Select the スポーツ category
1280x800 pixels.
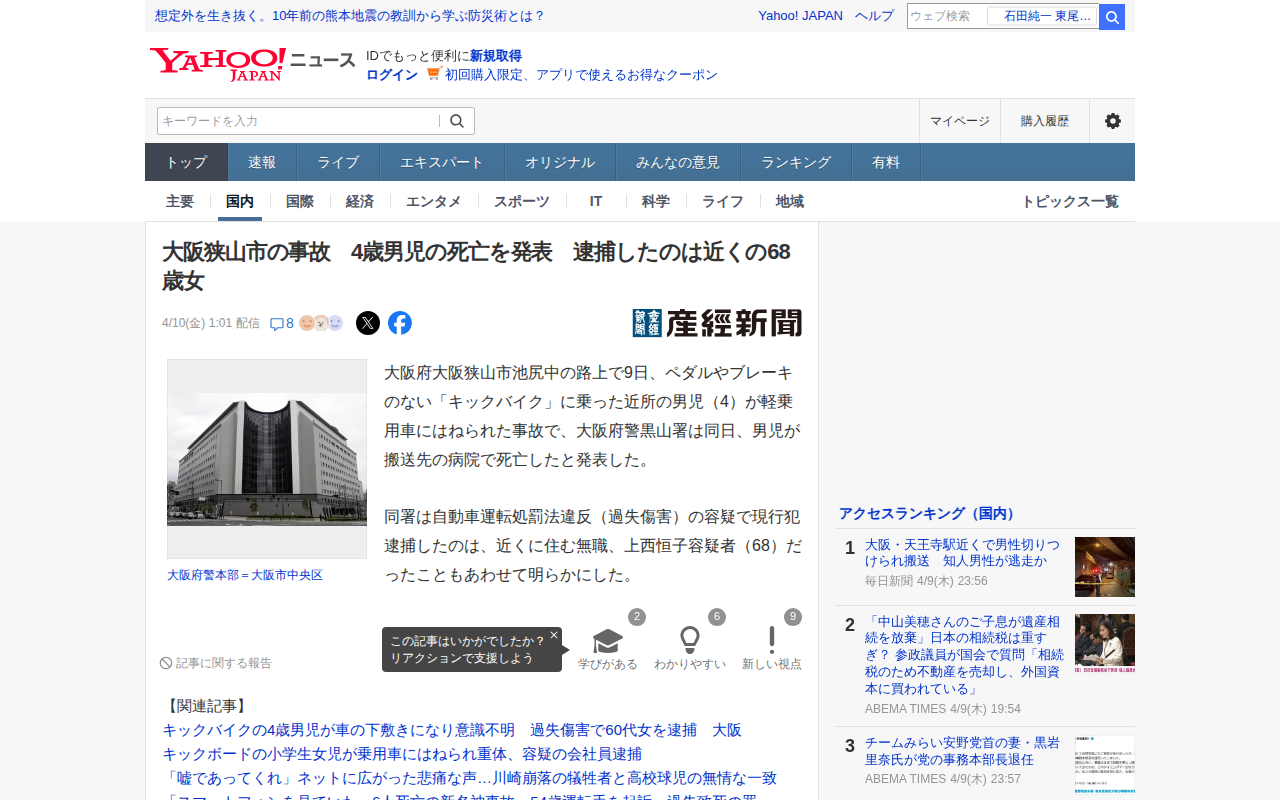coord(522,201)
